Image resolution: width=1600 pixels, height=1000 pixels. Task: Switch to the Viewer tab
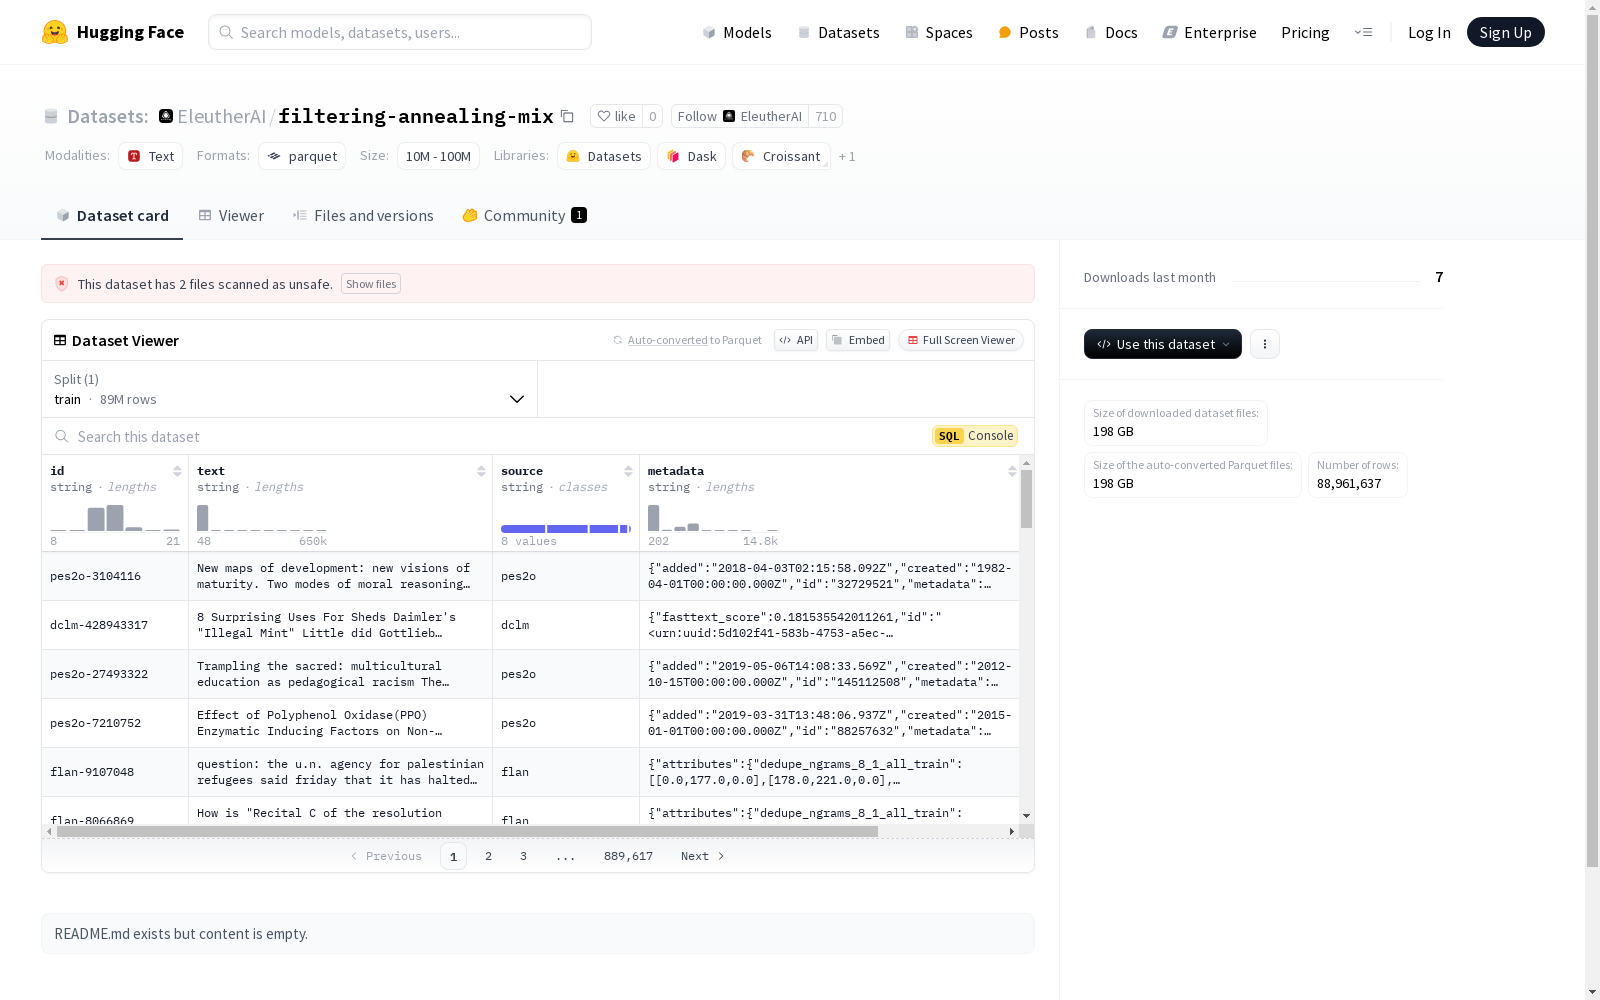click(x=231, y=216)
